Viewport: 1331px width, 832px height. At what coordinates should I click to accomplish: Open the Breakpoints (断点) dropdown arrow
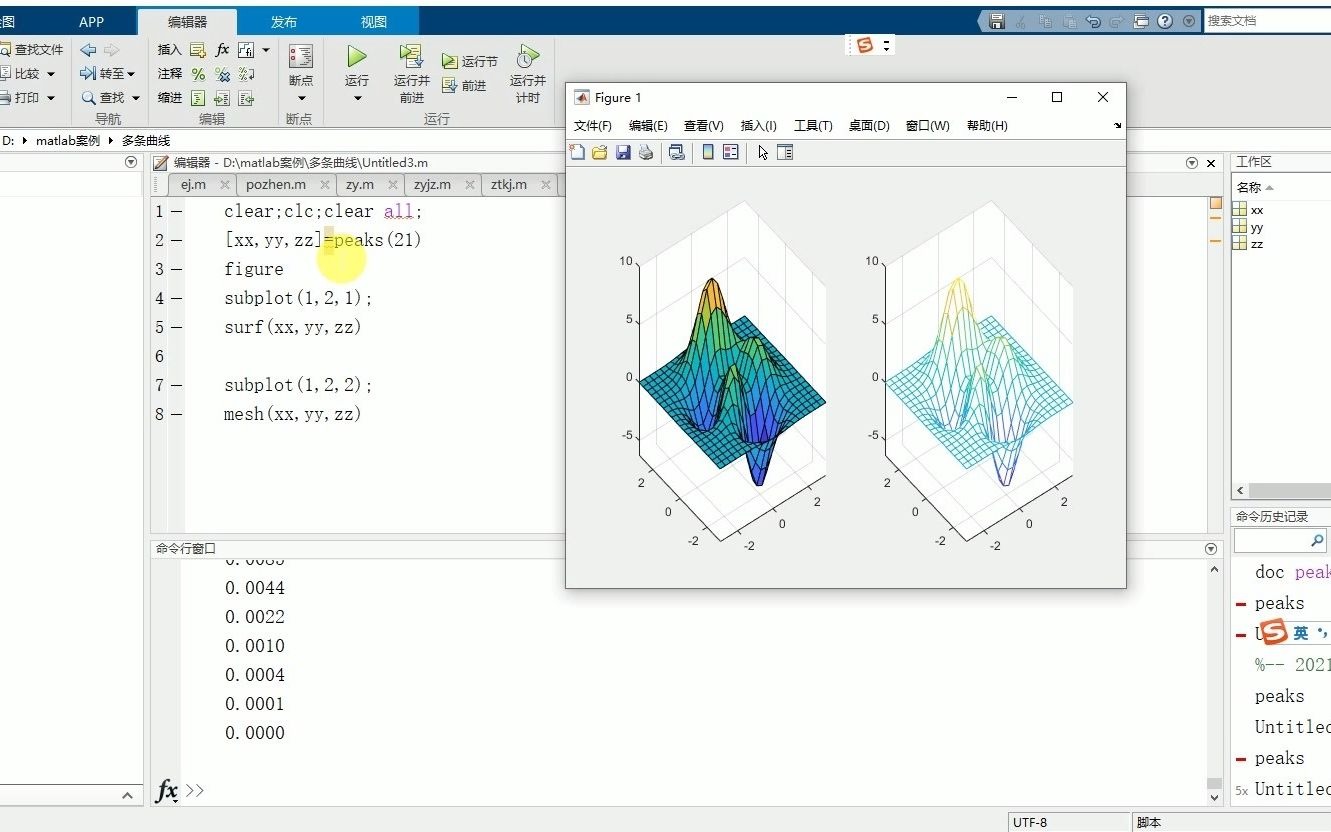(300, 98)
